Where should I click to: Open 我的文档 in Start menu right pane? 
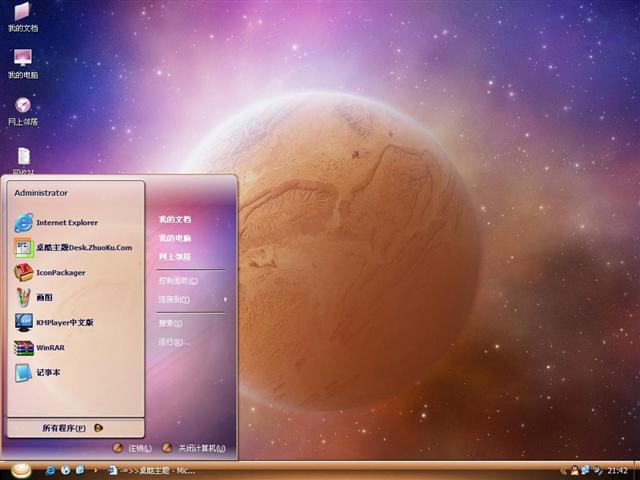(174, 219)
